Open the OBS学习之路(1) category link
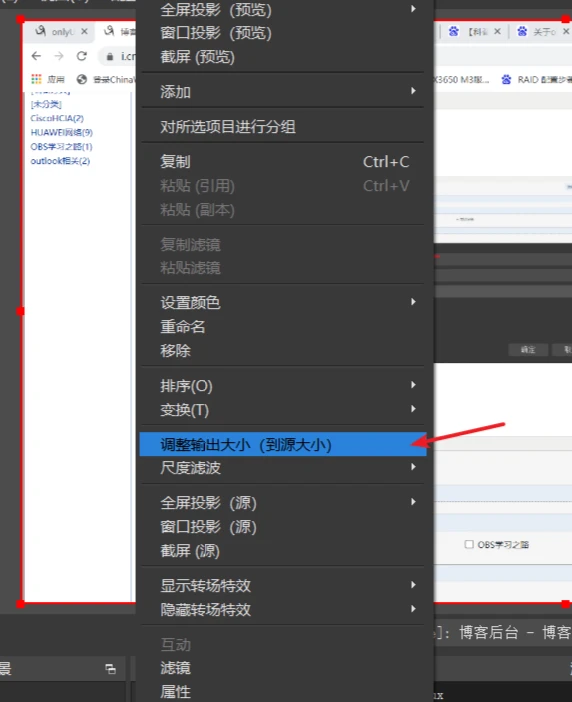 point(61,147)
